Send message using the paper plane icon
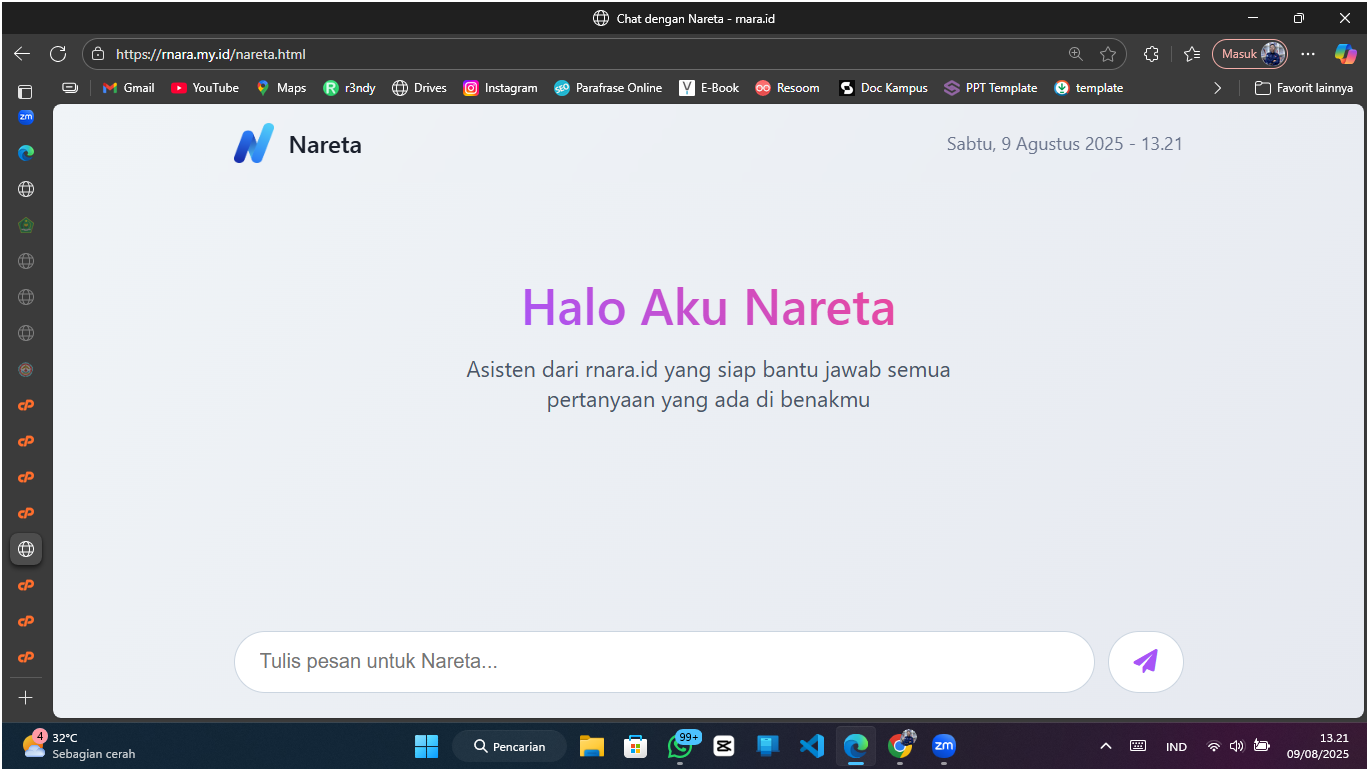Screen dimensions: 1369x771 1145,661
